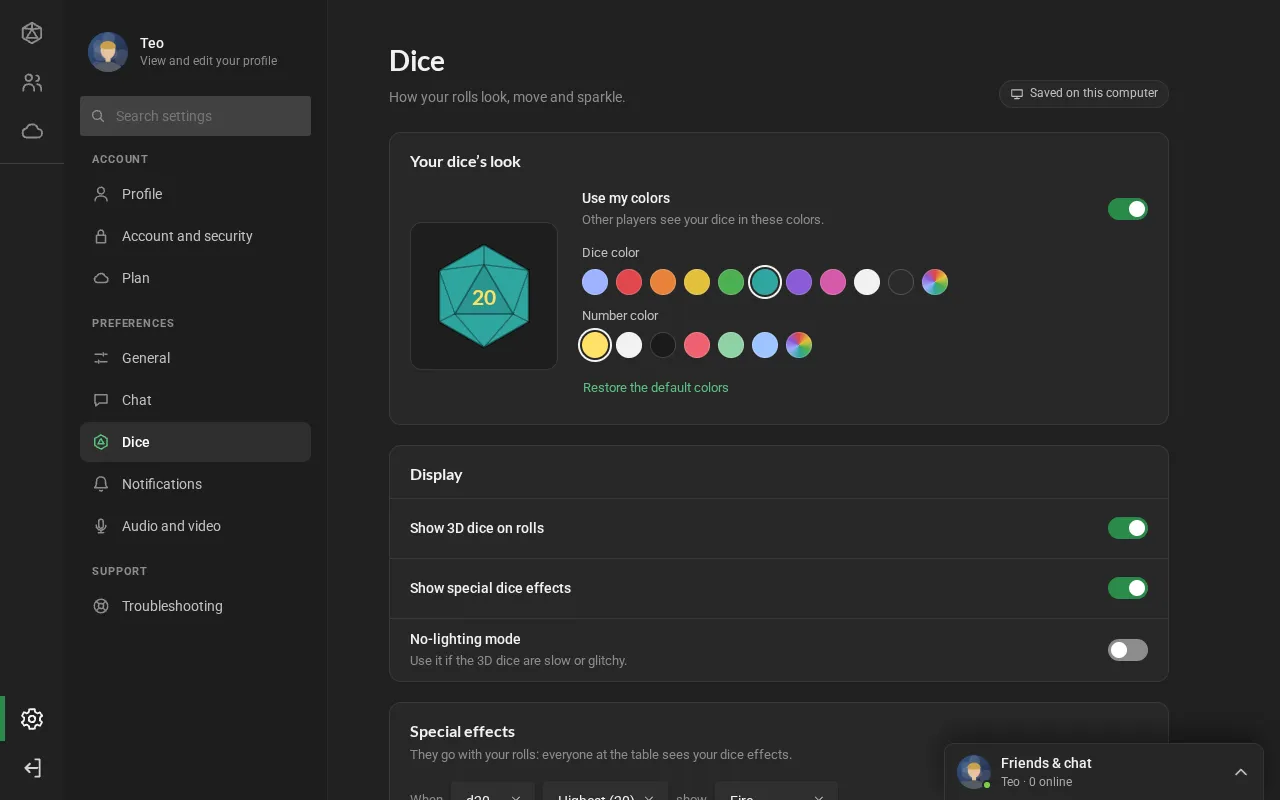Click the Teo avatar in the sidebar header
The height and width of the screenshot is (800, 1280).
point(108,52)
